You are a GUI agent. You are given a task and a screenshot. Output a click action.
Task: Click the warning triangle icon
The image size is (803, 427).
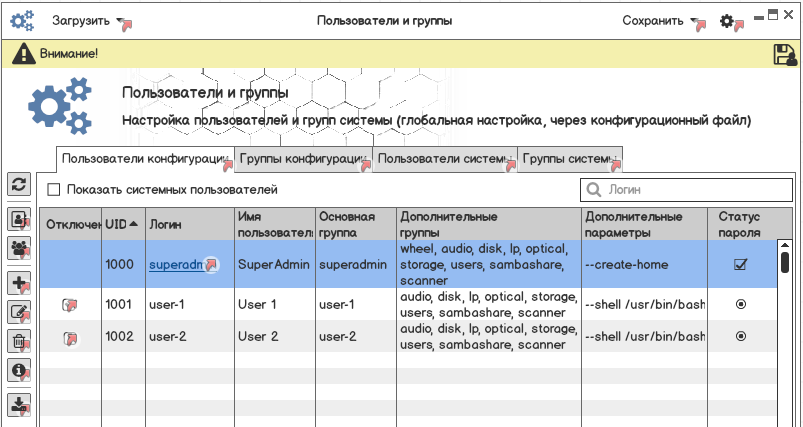[24, 54]
